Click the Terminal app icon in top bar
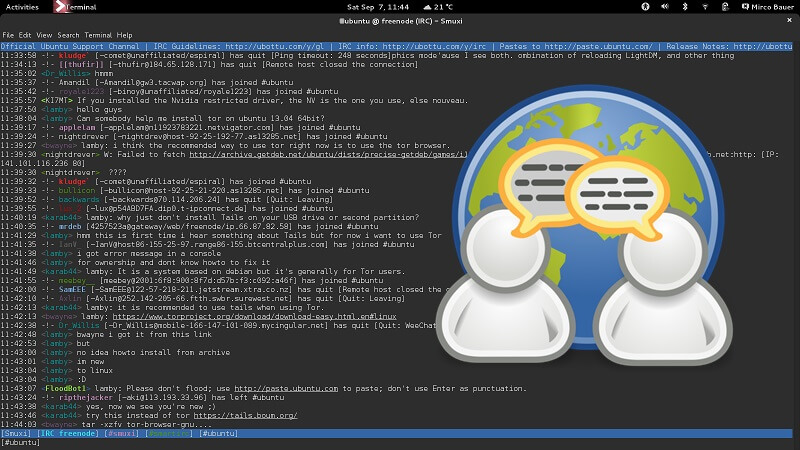 (x=61, y=7)
